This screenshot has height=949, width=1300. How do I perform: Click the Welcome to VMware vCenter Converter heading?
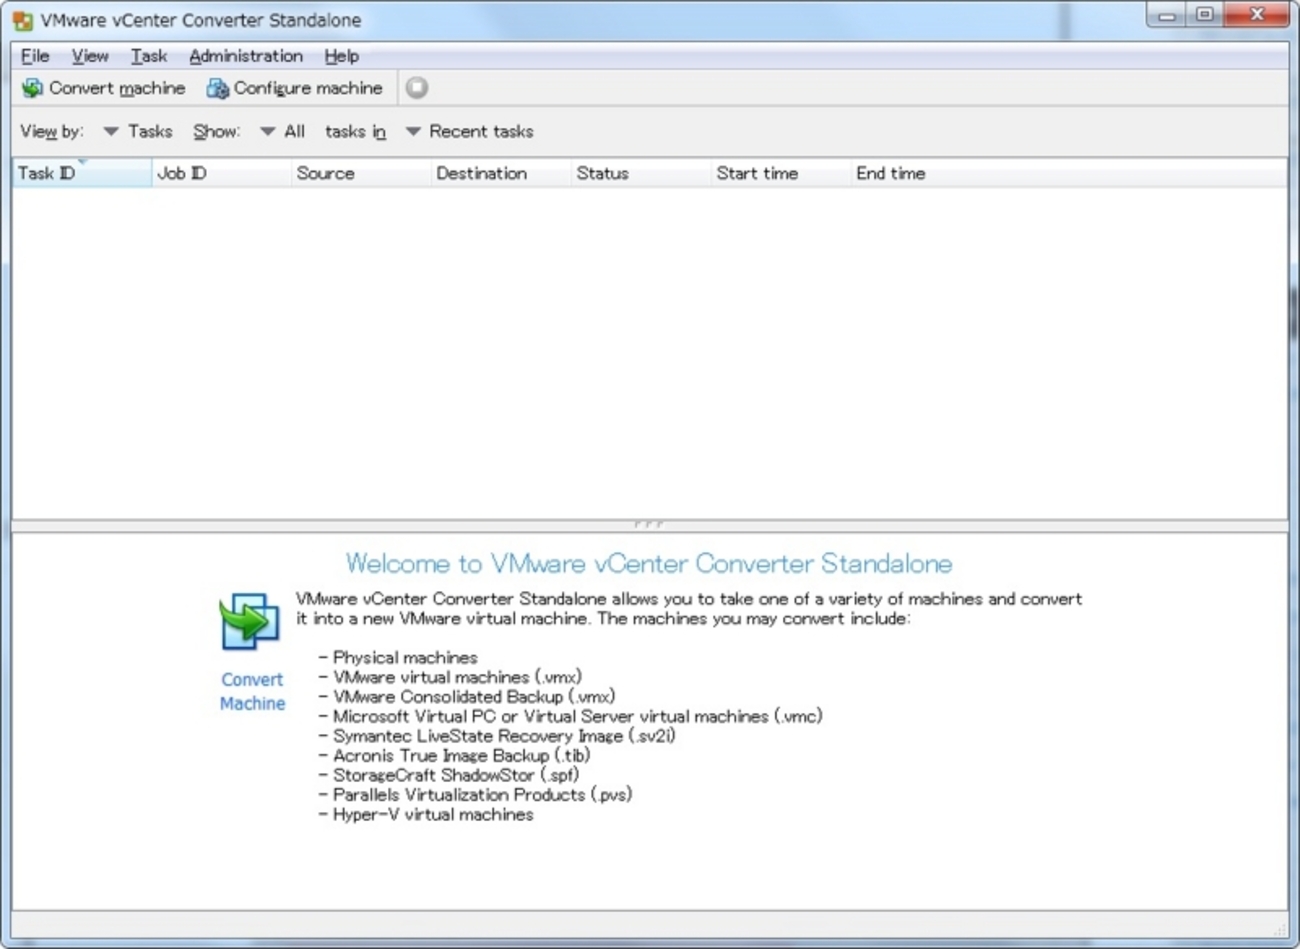[649, 563]
